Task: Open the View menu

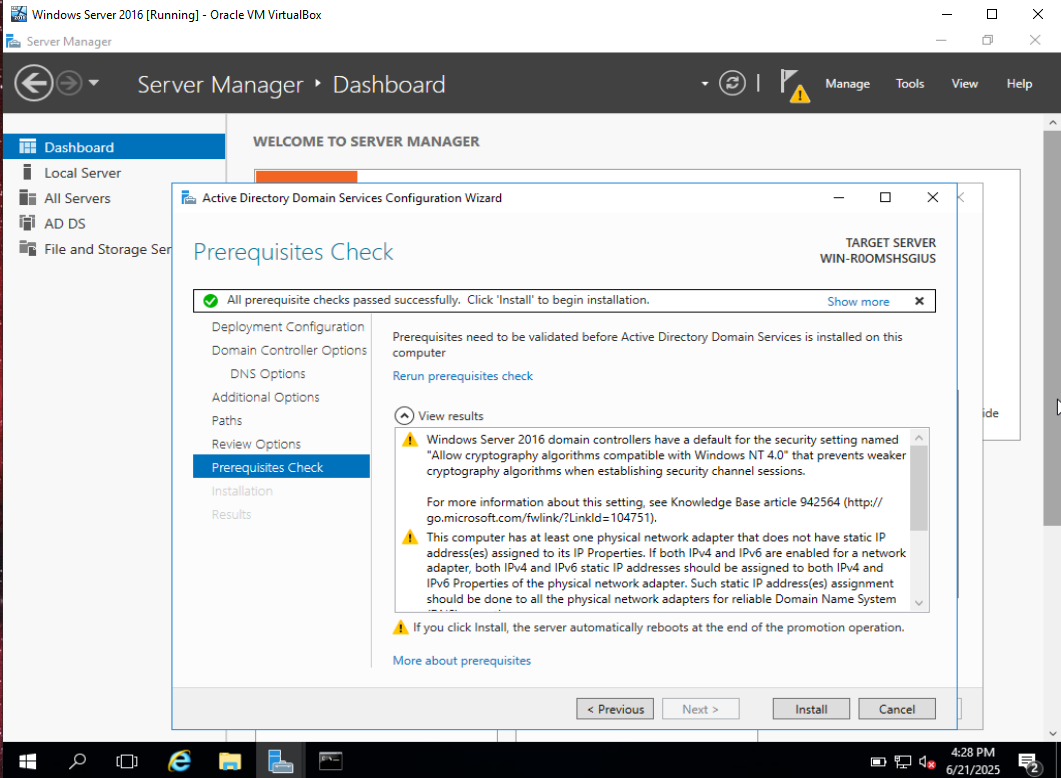Action: [x=964, y=83]
